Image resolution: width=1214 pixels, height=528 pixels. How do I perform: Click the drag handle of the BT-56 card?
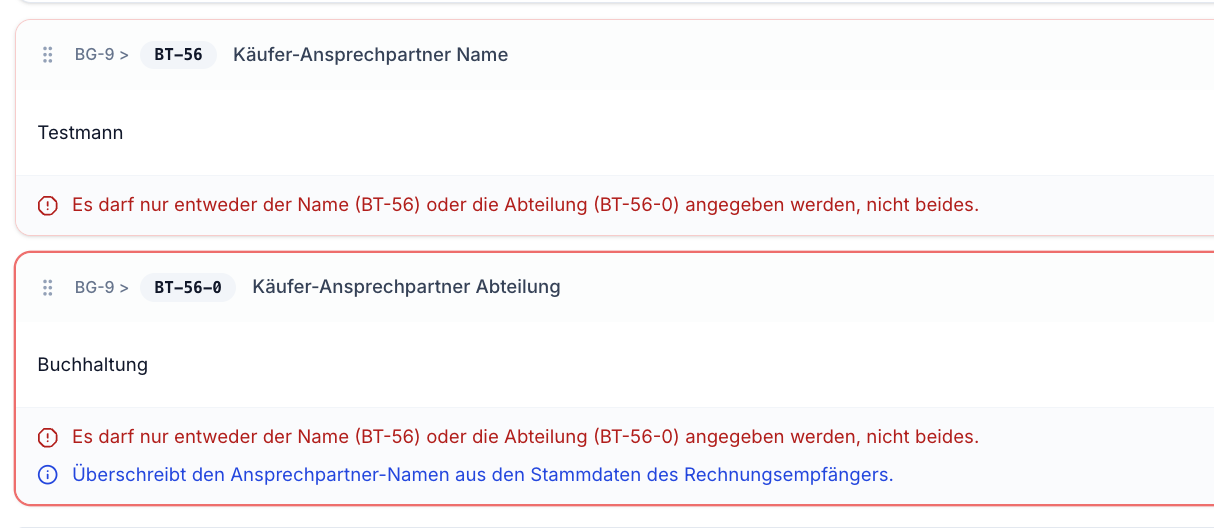(47, 55)
